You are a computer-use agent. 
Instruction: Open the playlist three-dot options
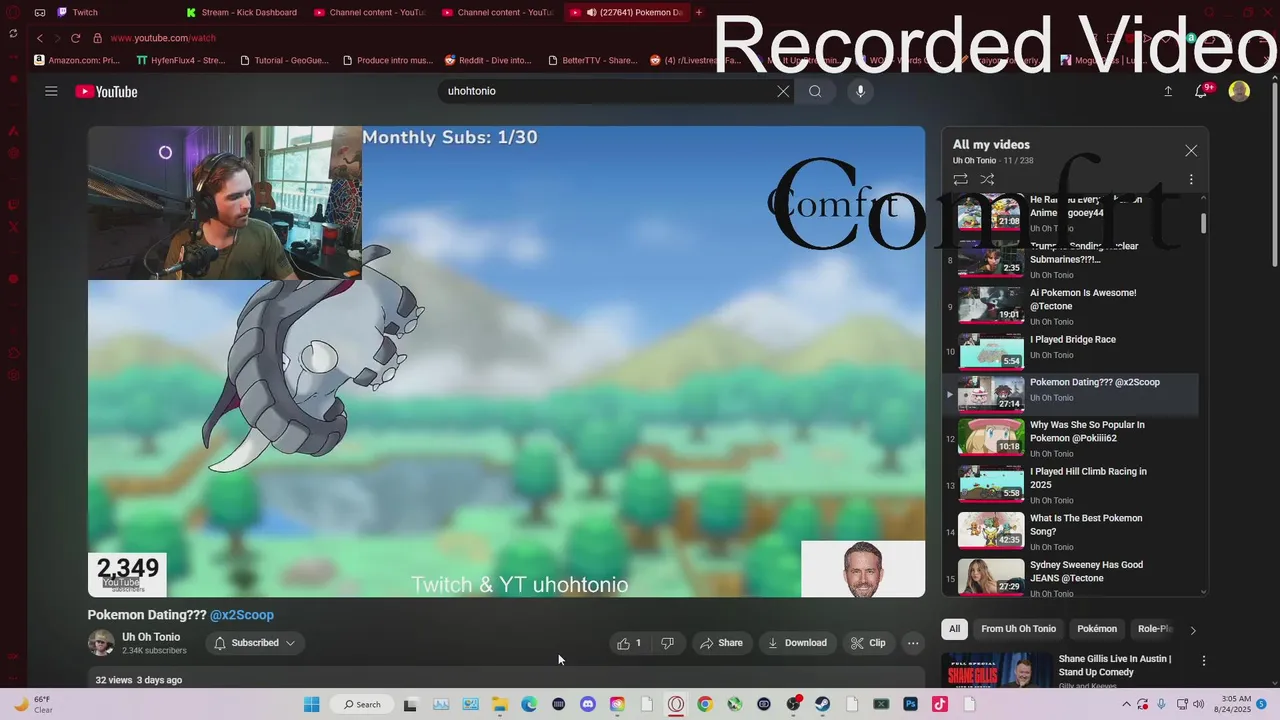[x=1191, y=179]
